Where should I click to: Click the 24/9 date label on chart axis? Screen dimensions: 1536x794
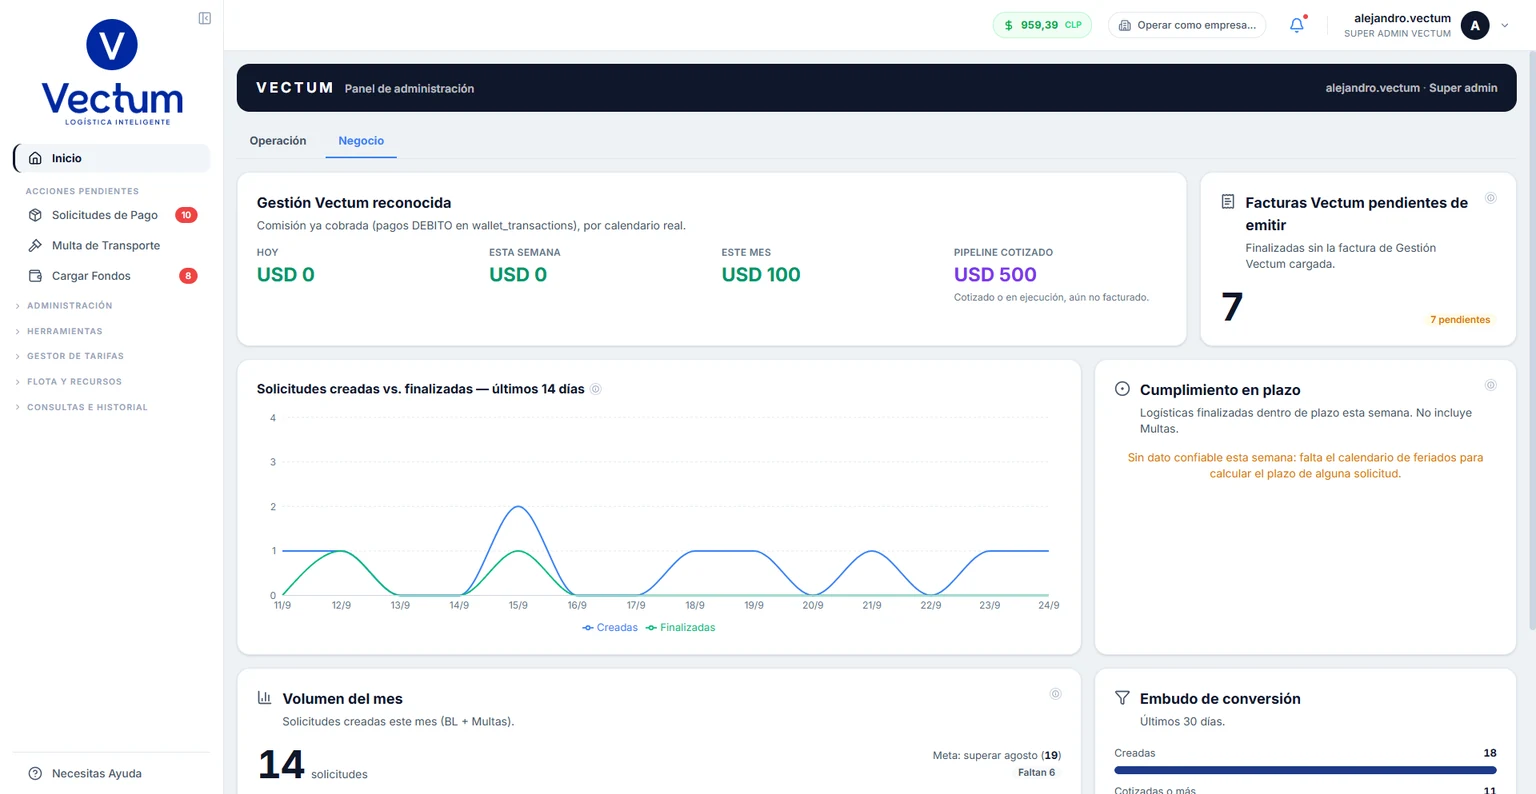pos(1048,605)
